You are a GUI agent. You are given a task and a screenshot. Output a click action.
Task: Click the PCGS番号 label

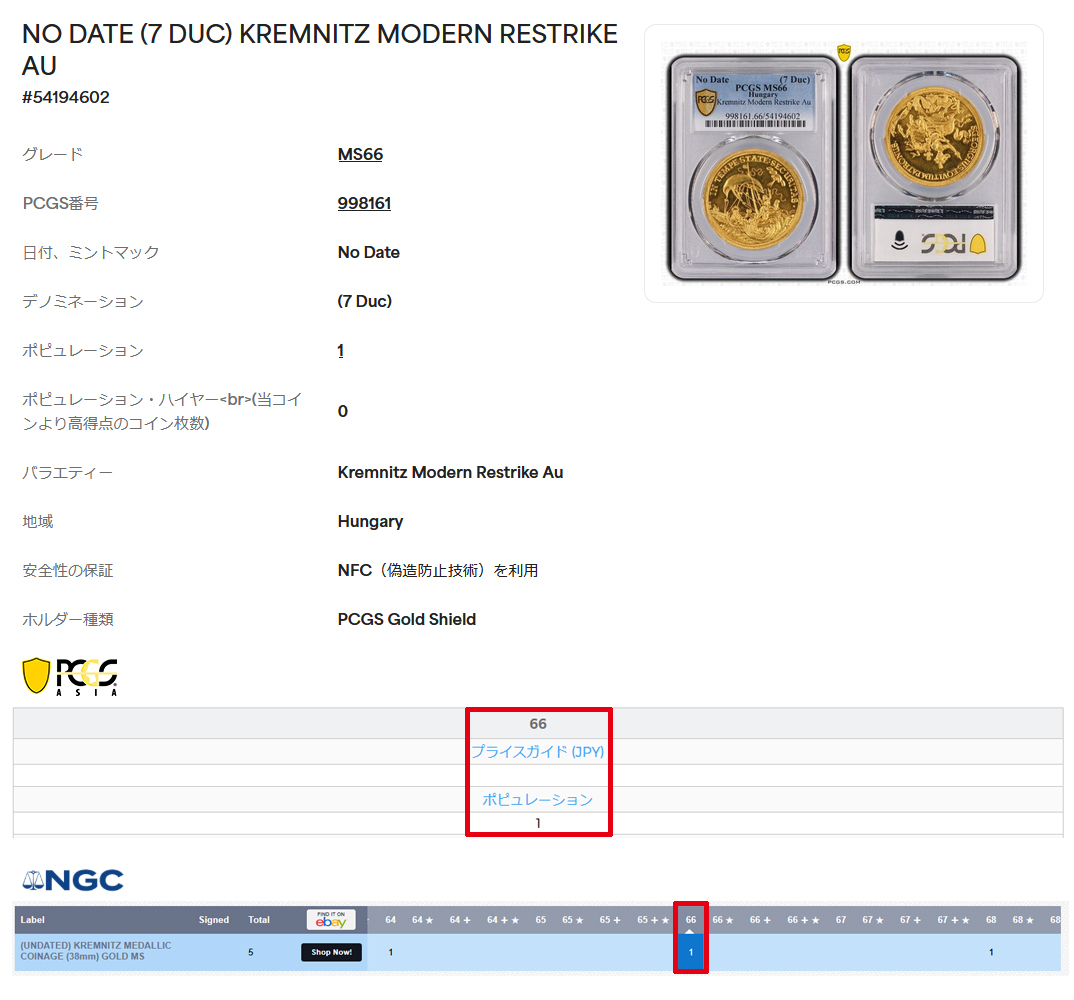[x=60, y=203]
